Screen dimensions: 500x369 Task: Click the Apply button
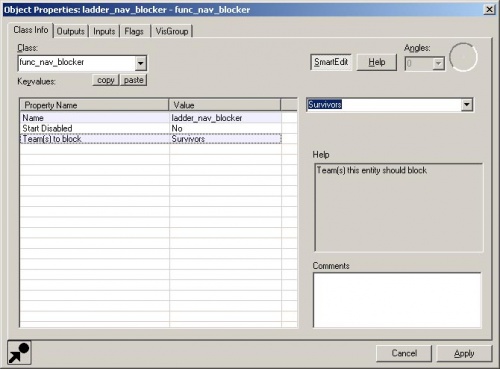(x=464, y=353)
